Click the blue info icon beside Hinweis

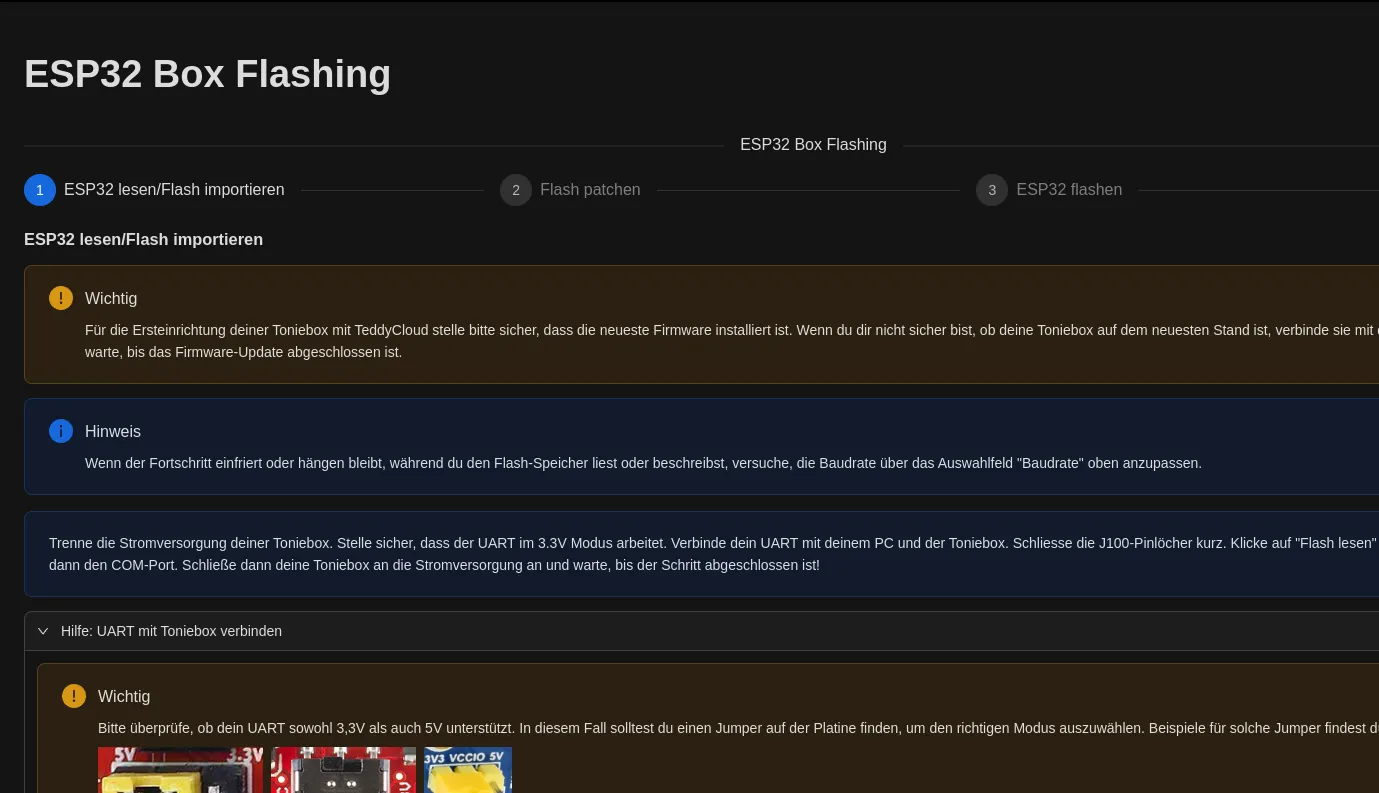(61, 431)
